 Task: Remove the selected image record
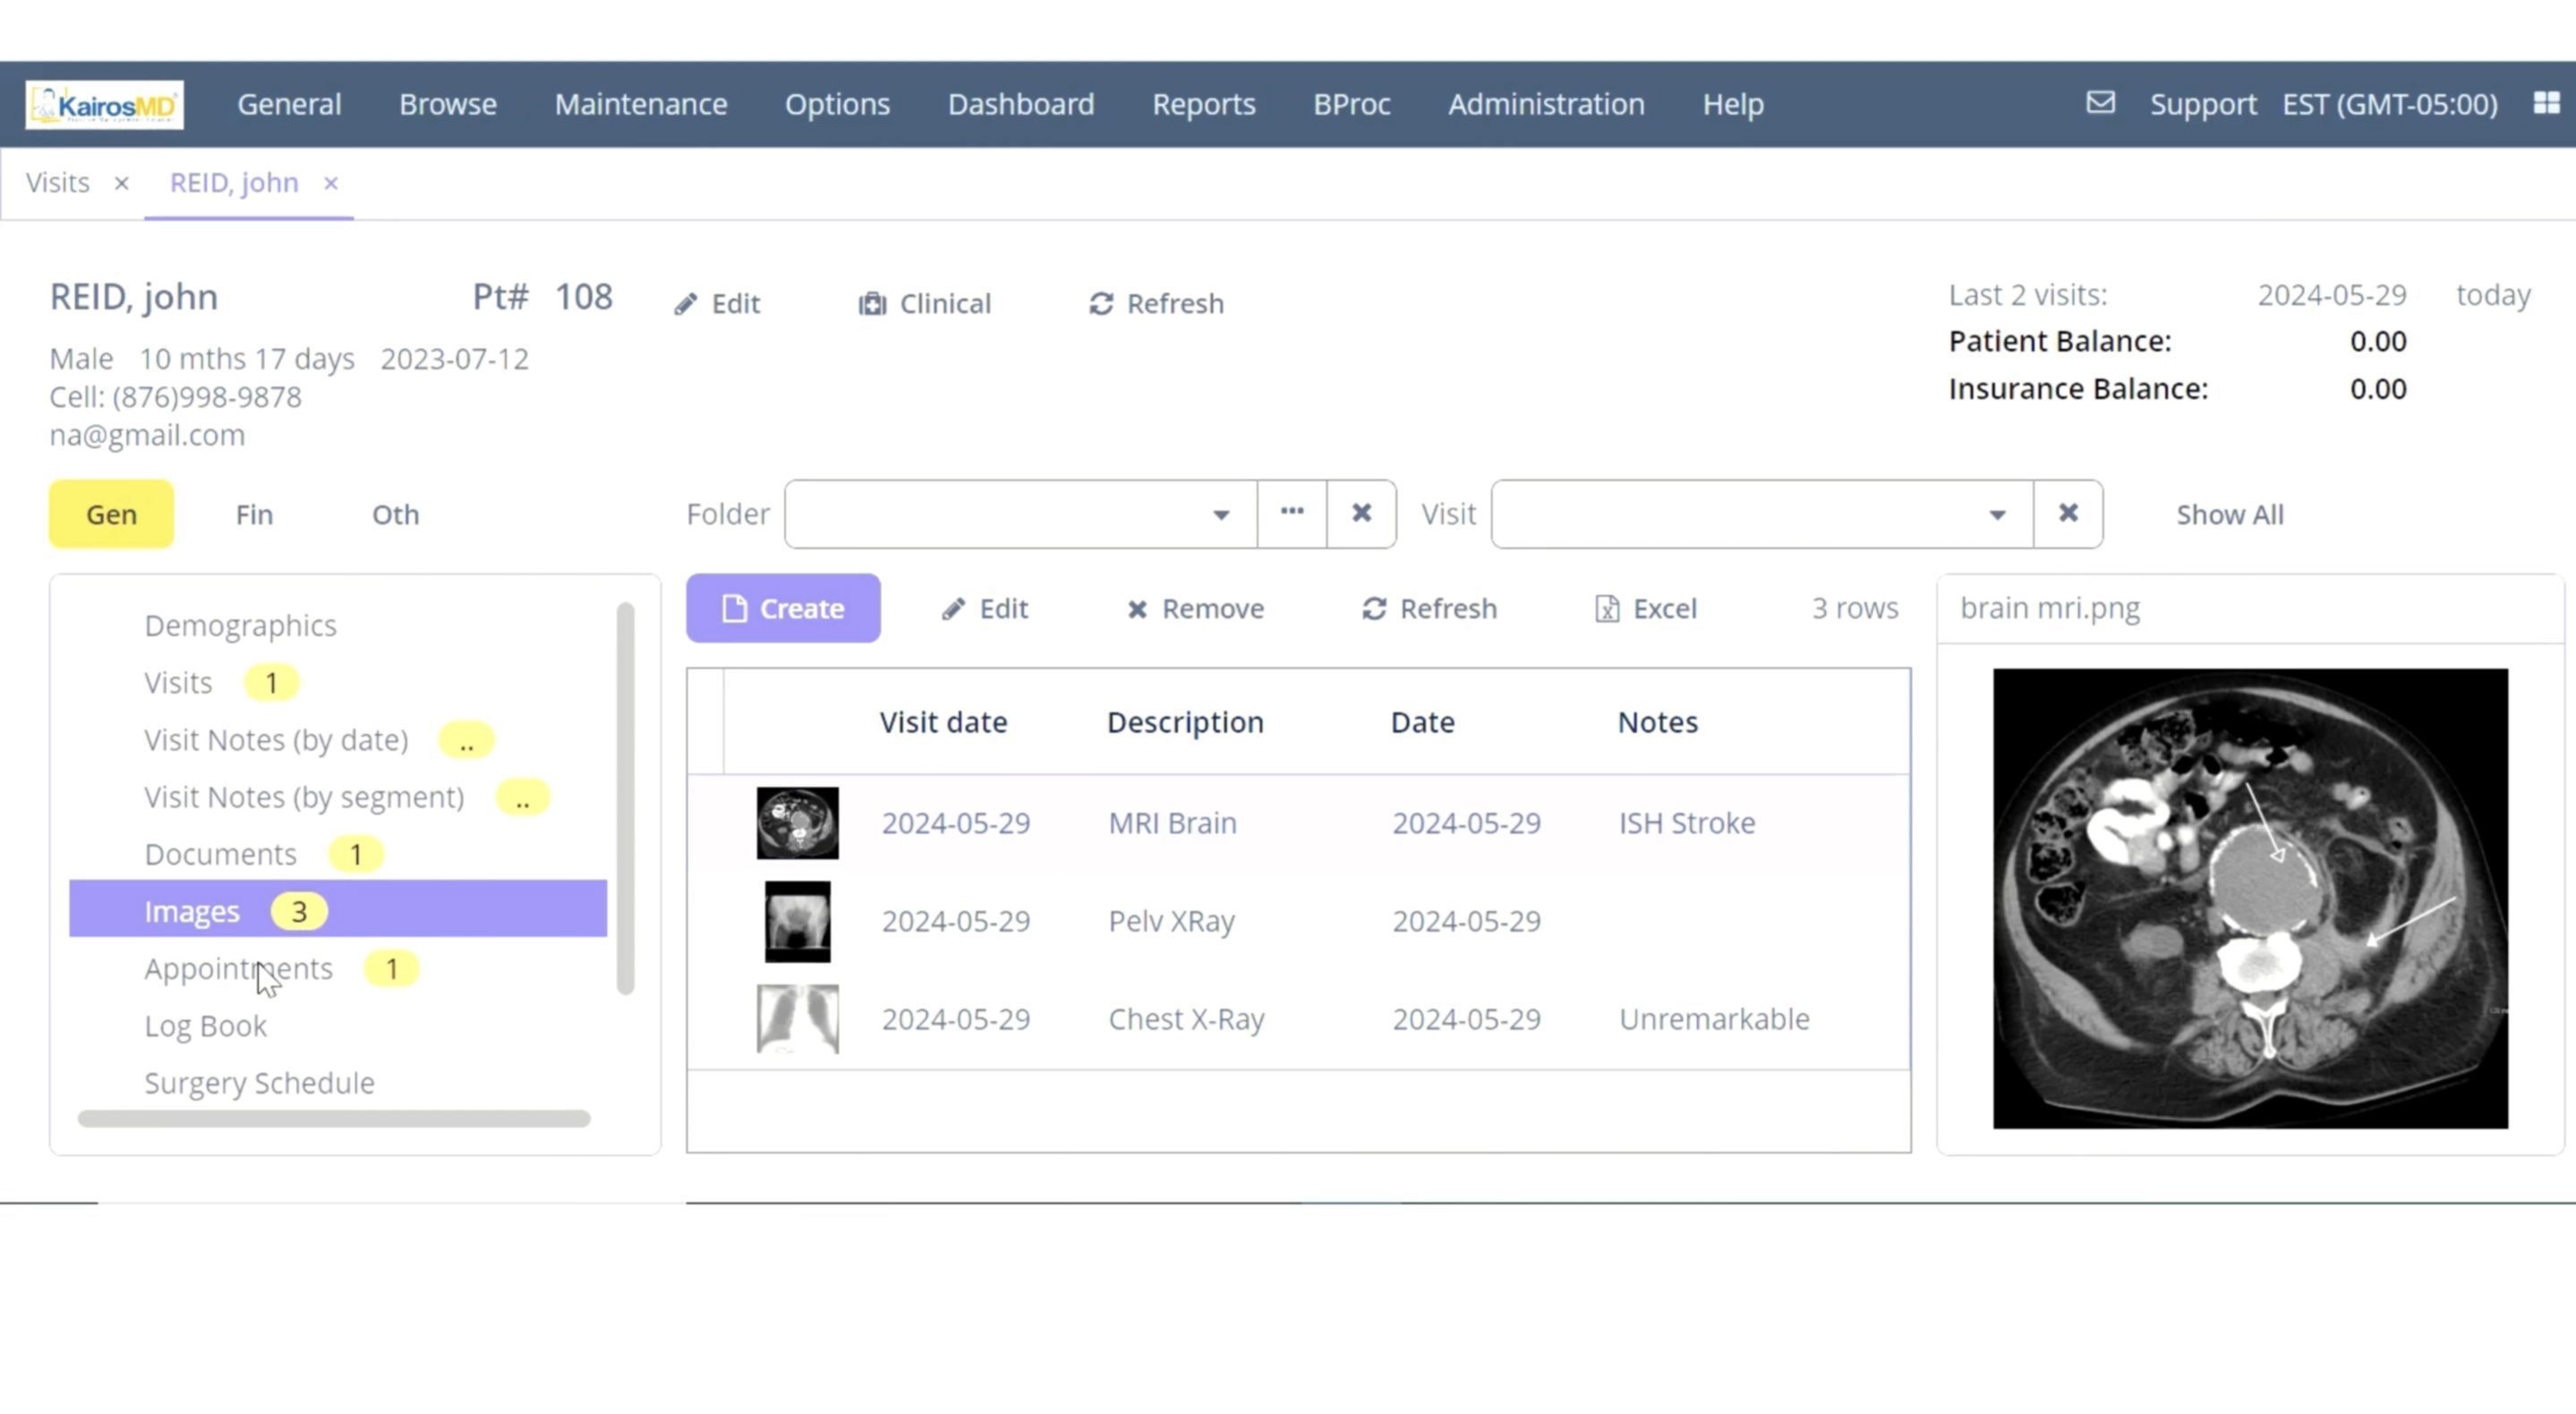click(1195, 608)
